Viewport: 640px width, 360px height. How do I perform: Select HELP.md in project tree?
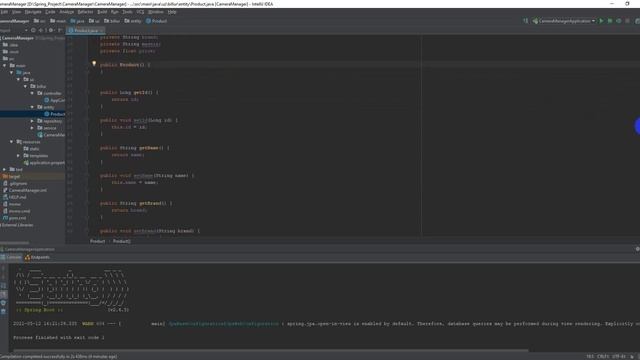pos(14,197)
